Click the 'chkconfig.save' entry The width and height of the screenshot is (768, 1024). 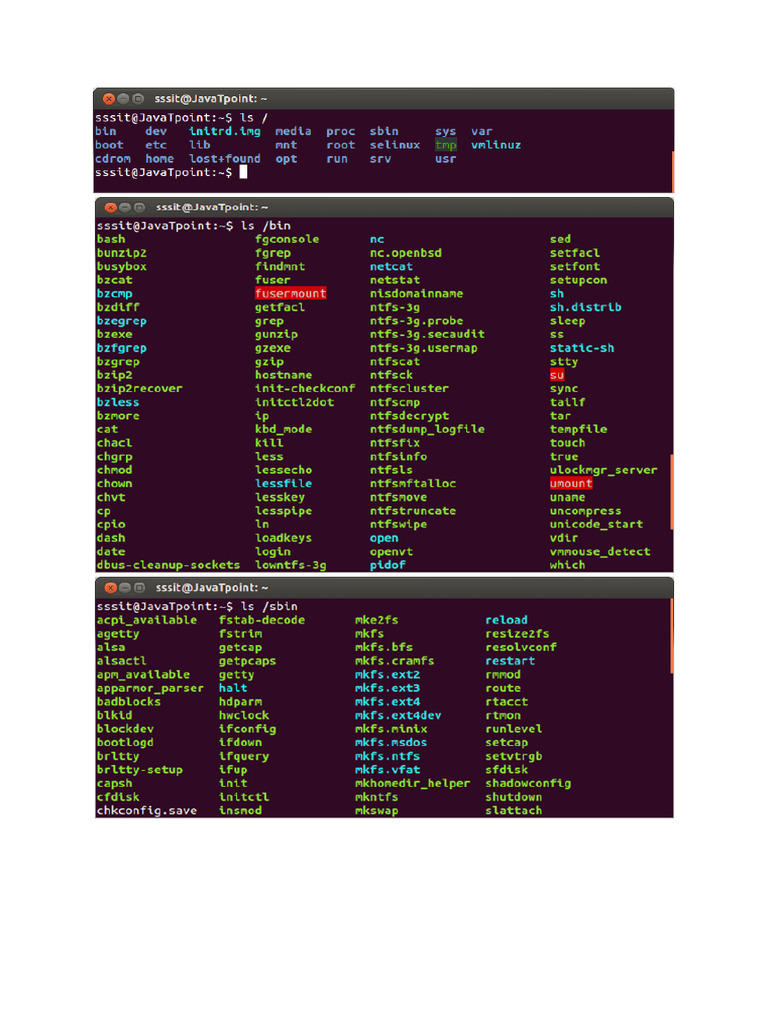[x=147, y=810]
